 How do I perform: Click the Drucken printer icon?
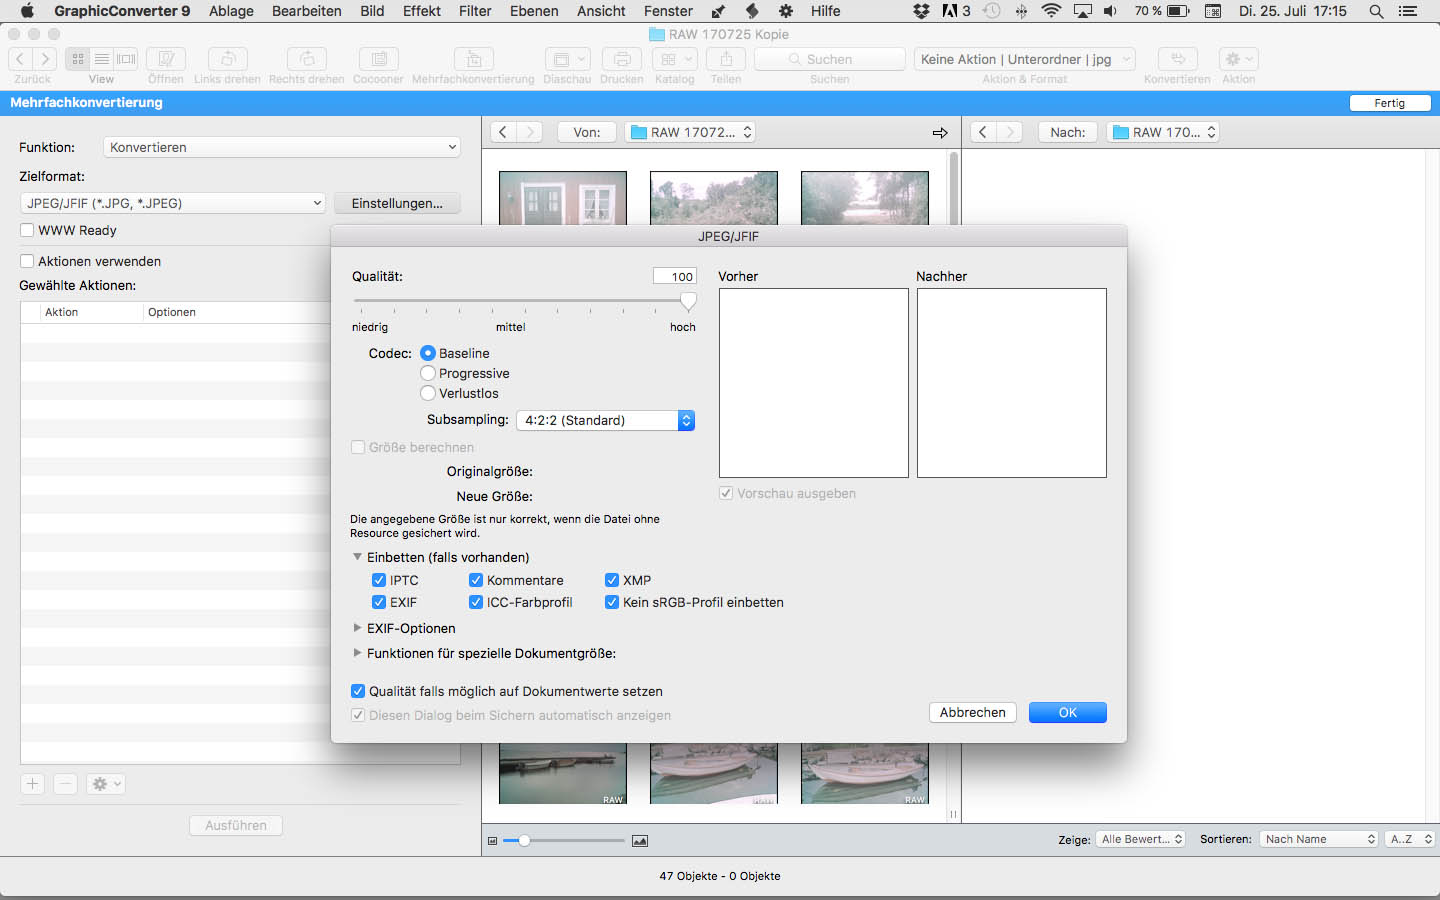coord(621,60)
